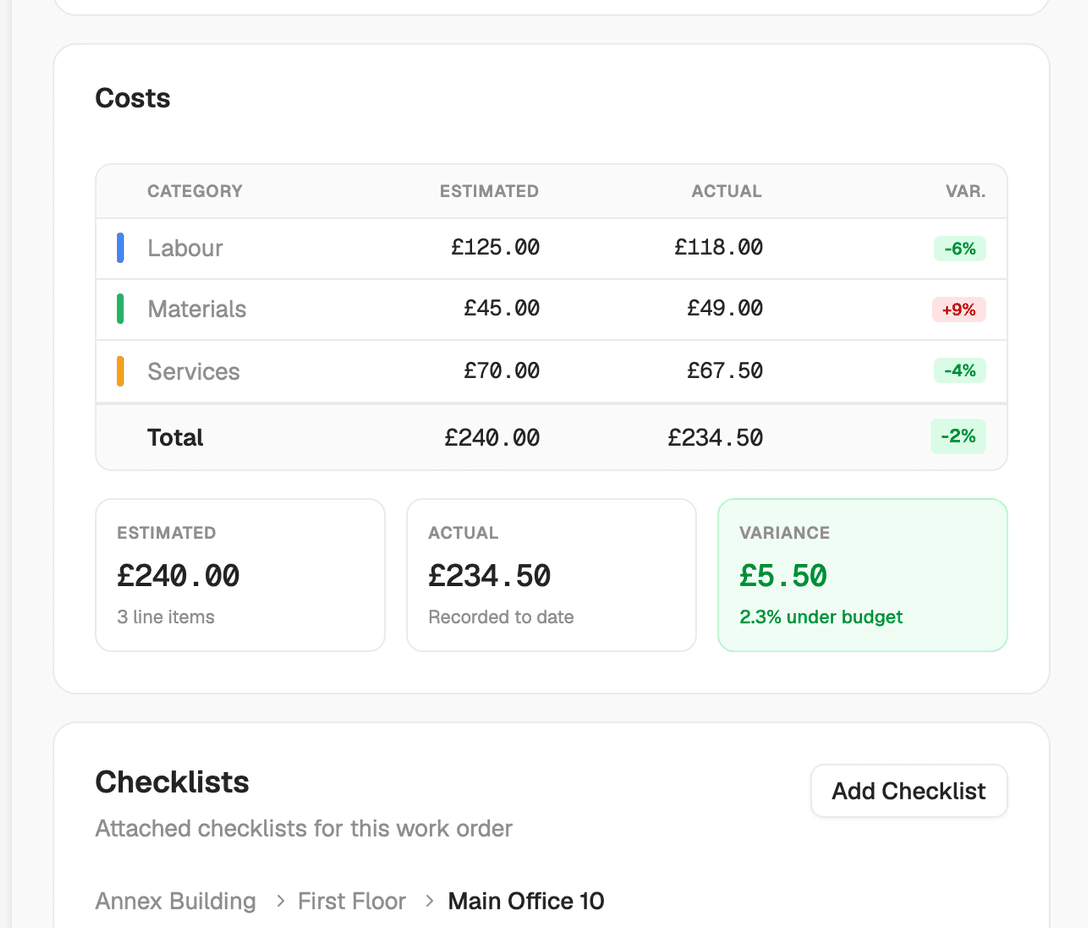Click the Total row label
Screen dimensions: 1088x928
coord(175,437)
